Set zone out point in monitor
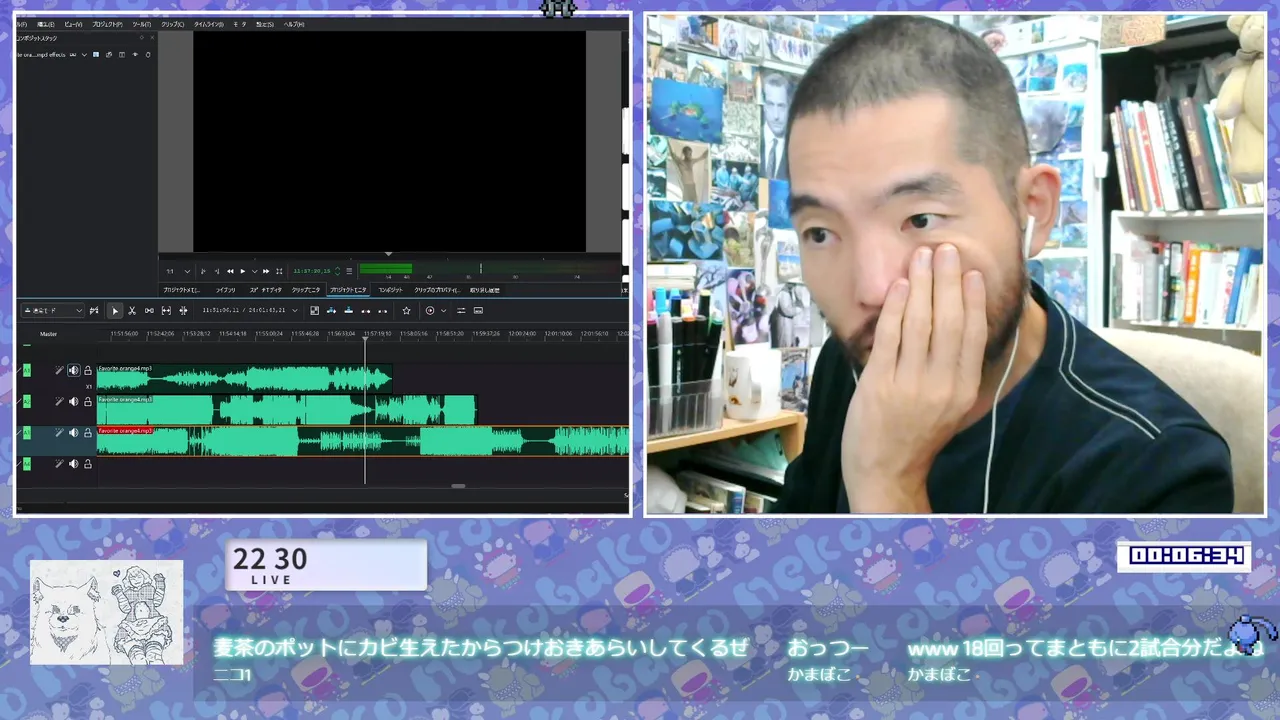 217,271
